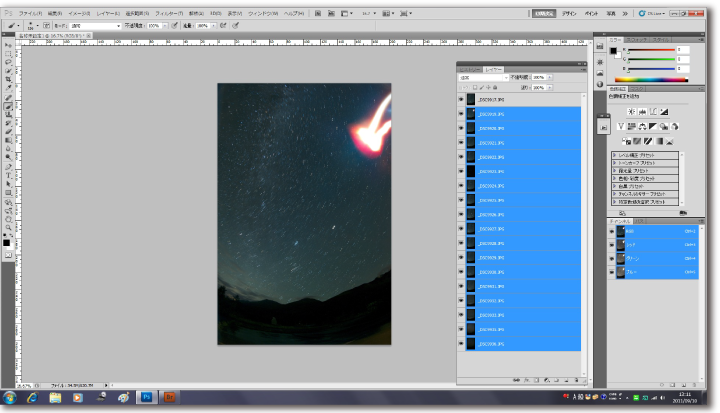720x413 pixels.
Task: Select the Move tool in the toolbox
Action: click(8, 46)
